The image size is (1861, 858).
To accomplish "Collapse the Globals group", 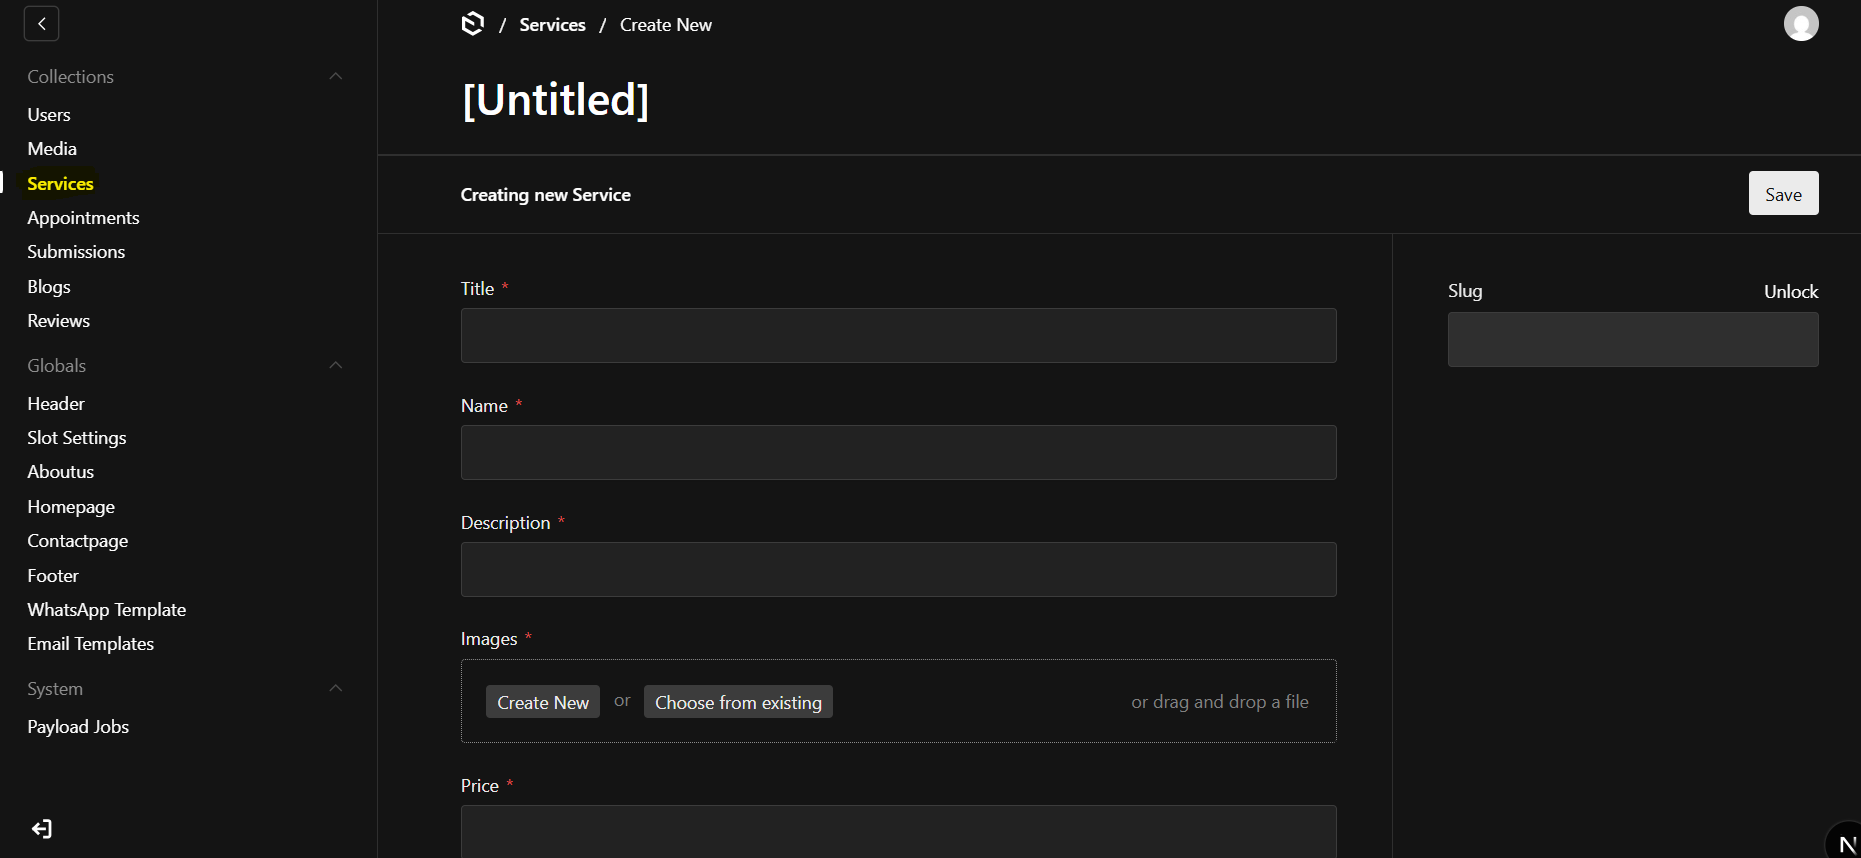I will [336, 366].
